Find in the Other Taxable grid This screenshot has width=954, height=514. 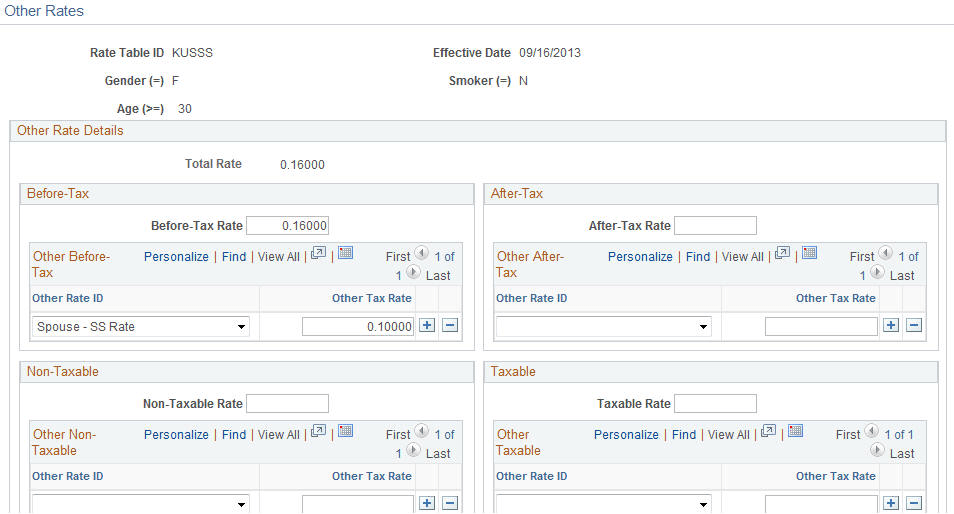click(x=684, y=435)
